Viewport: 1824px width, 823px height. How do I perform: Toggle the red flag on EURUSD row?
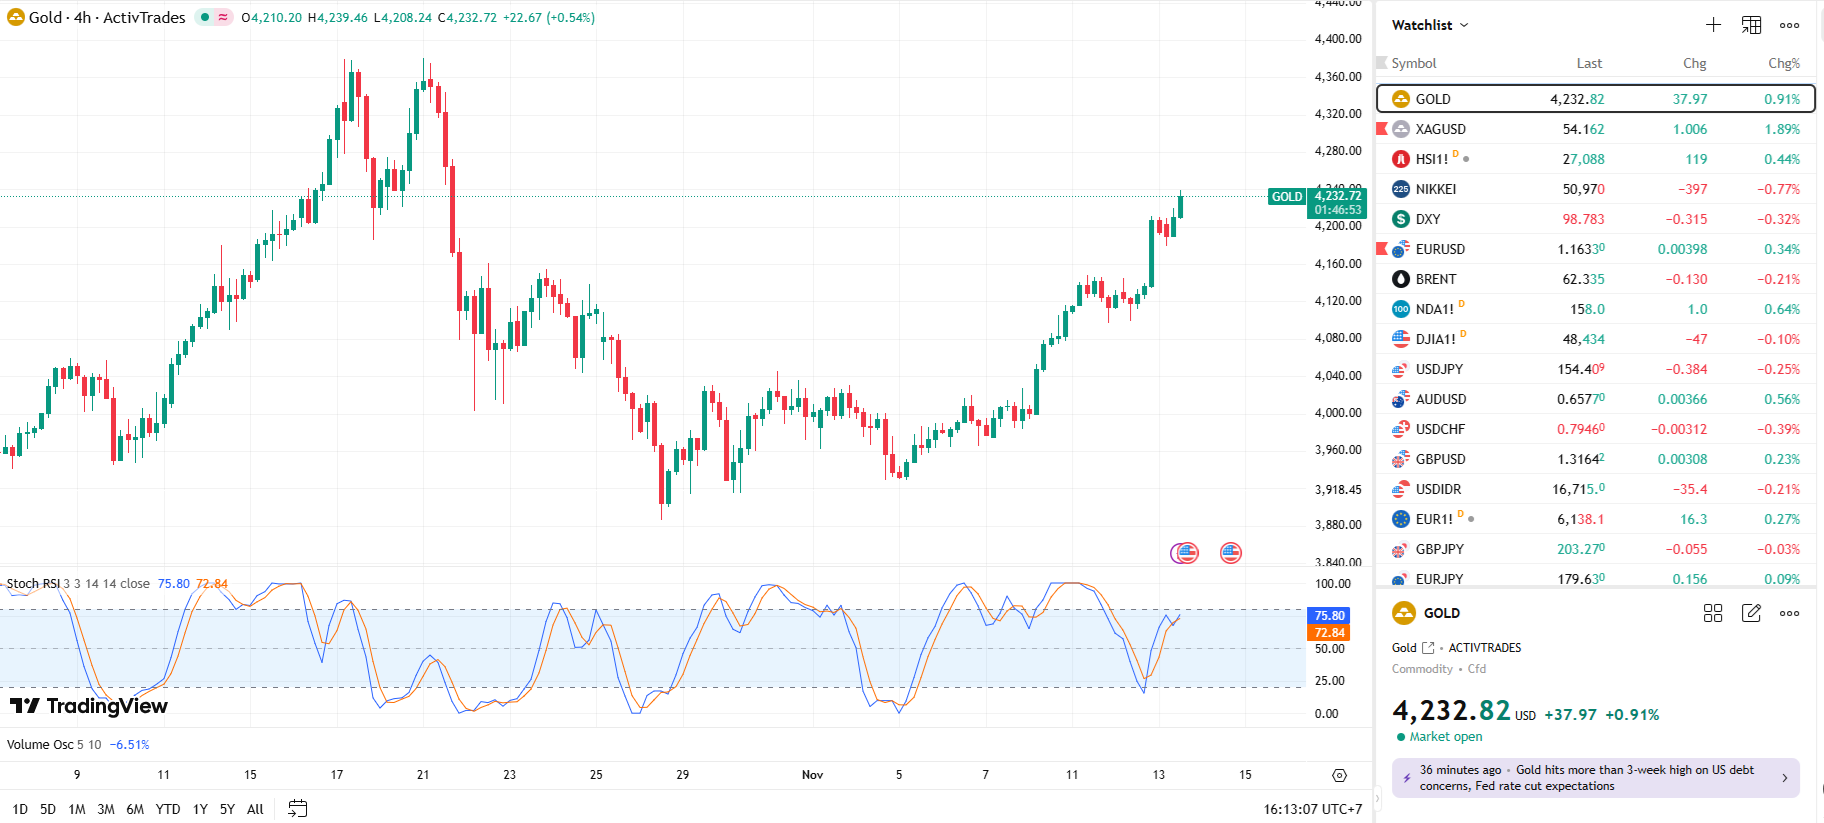1382,249
